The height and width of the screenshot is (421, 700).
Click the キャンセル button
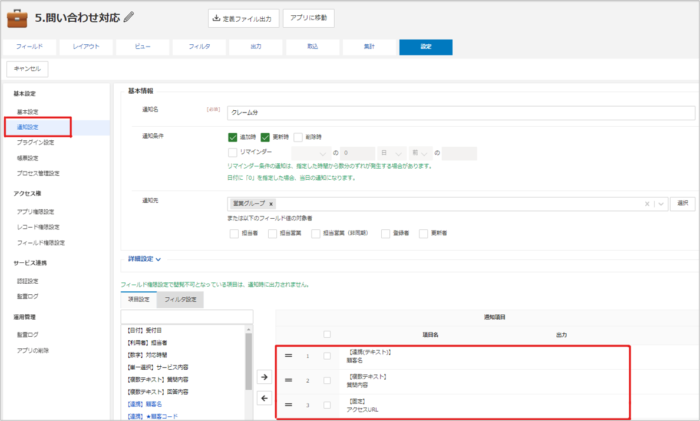click(27, 69)
